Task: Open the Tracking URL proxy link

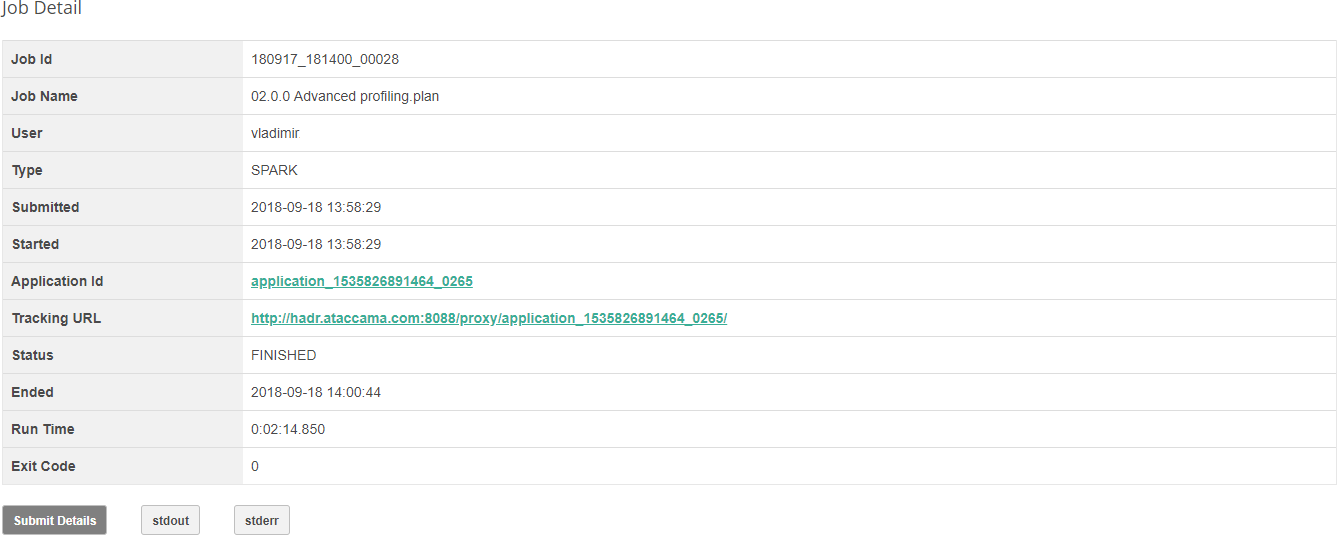Action: pyautogui.click(x=489, y=318)
